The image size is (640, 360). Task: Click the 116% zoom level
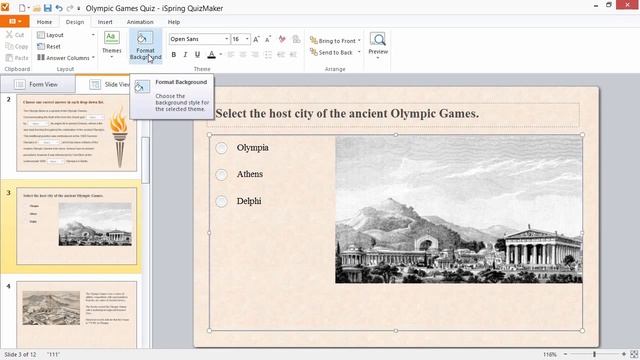(x=550, y=354)
